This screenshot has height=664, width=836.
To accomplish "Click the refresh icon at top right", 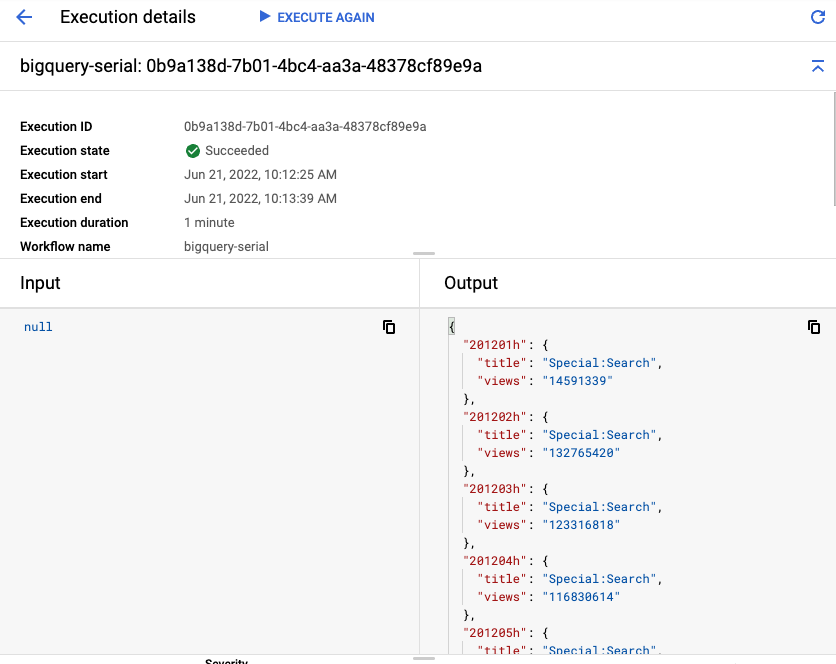I will (x=817, y=18).
